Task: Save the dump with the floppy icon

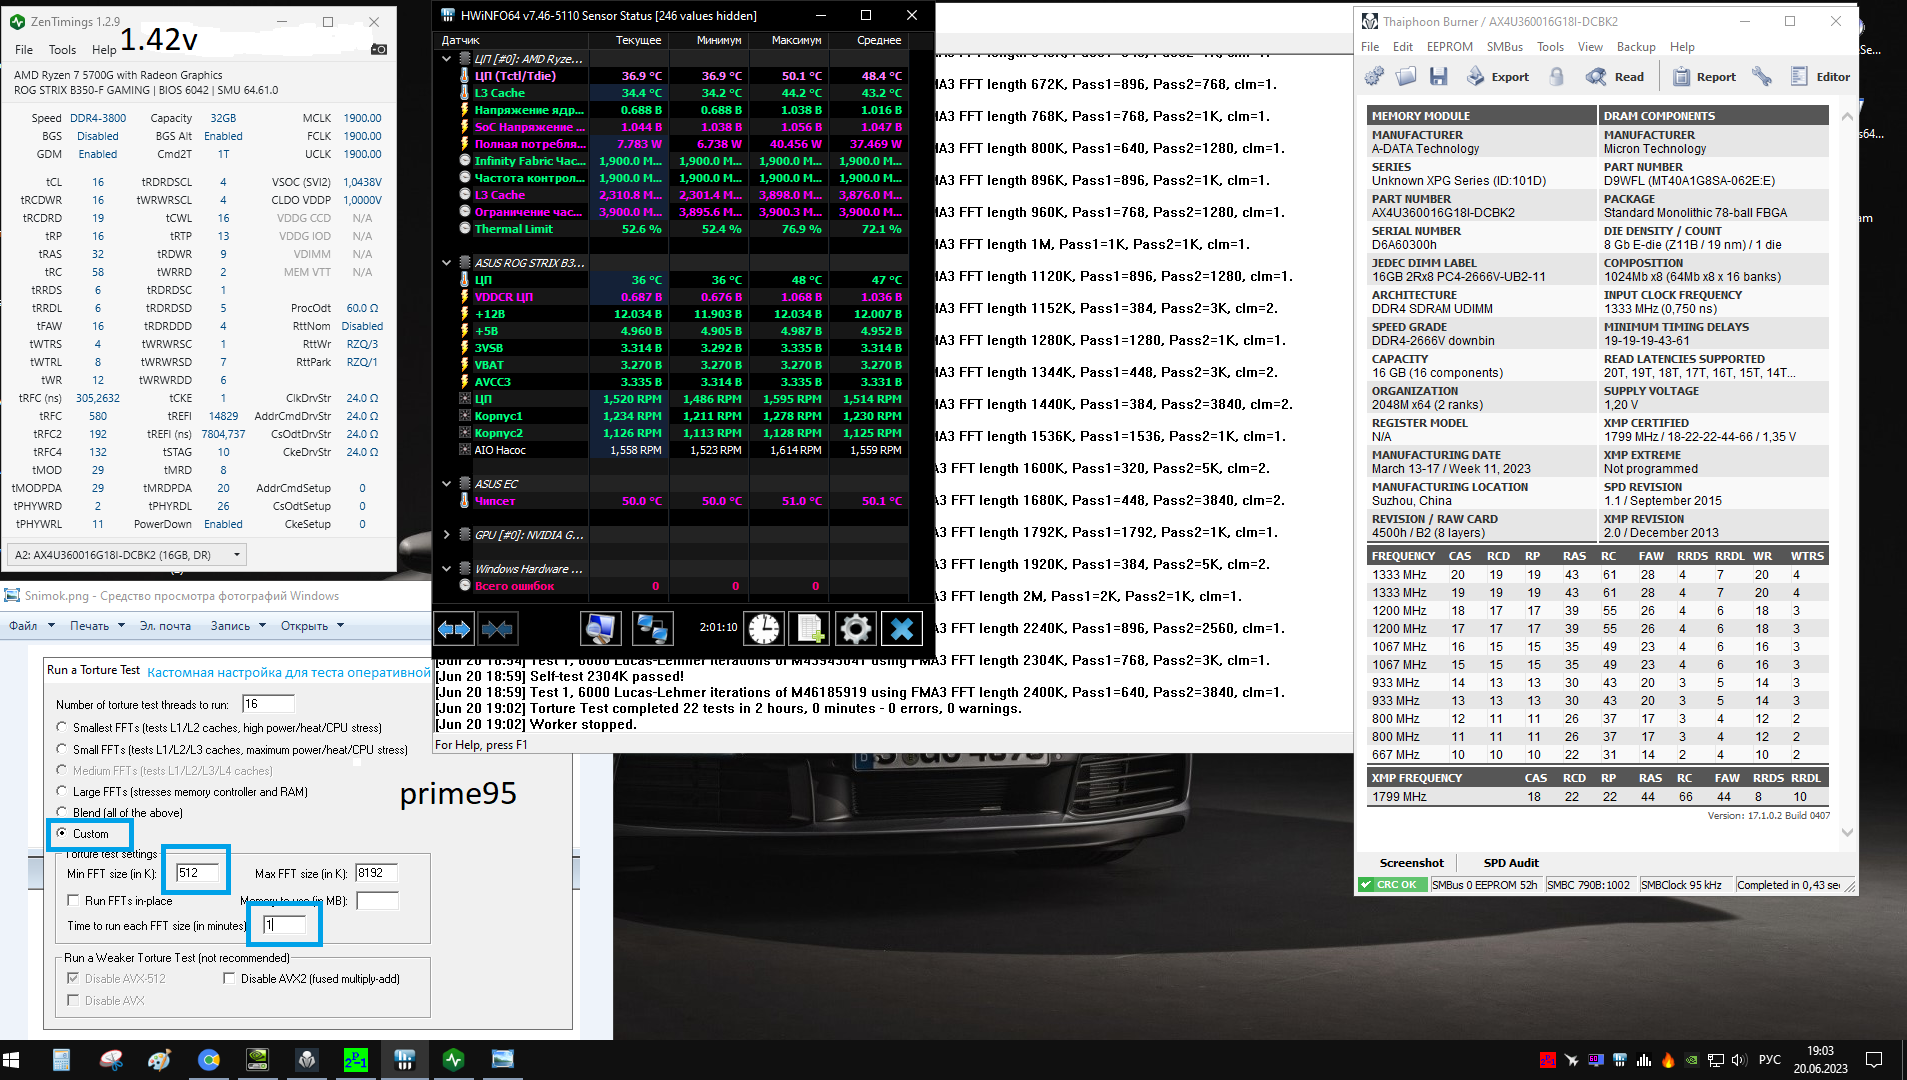Action: (1438, 77)
